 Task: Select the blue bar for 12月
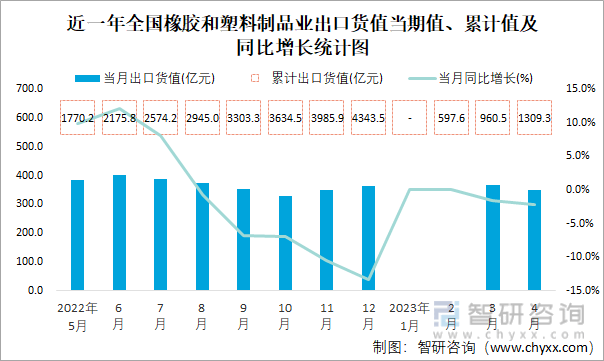click(x=369, y=238)
